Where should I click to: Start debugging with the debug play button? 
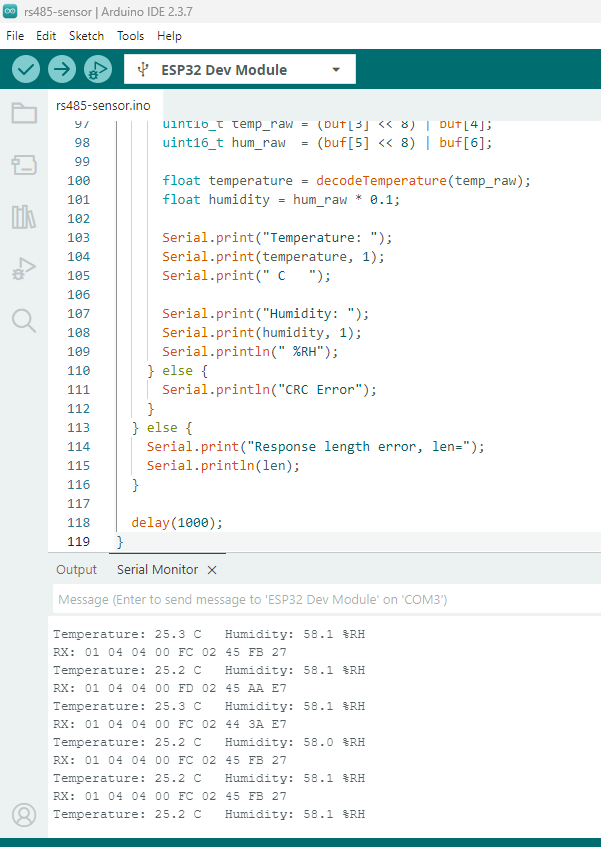pyautogui.click(x=98, y=69)
